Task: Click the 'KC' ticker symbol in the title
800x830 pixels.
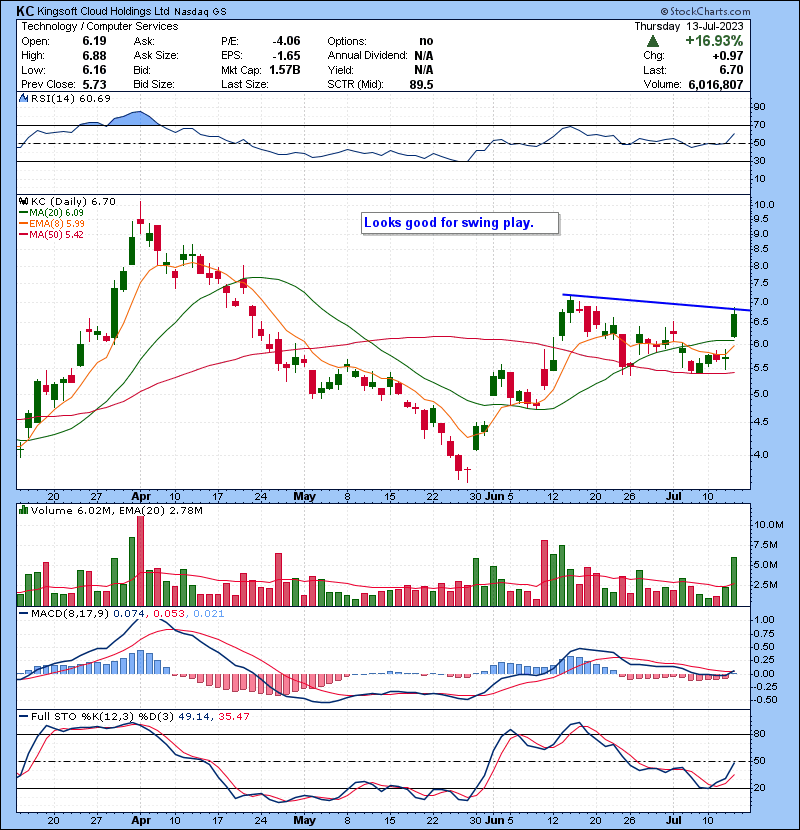Action: [25, 11]
